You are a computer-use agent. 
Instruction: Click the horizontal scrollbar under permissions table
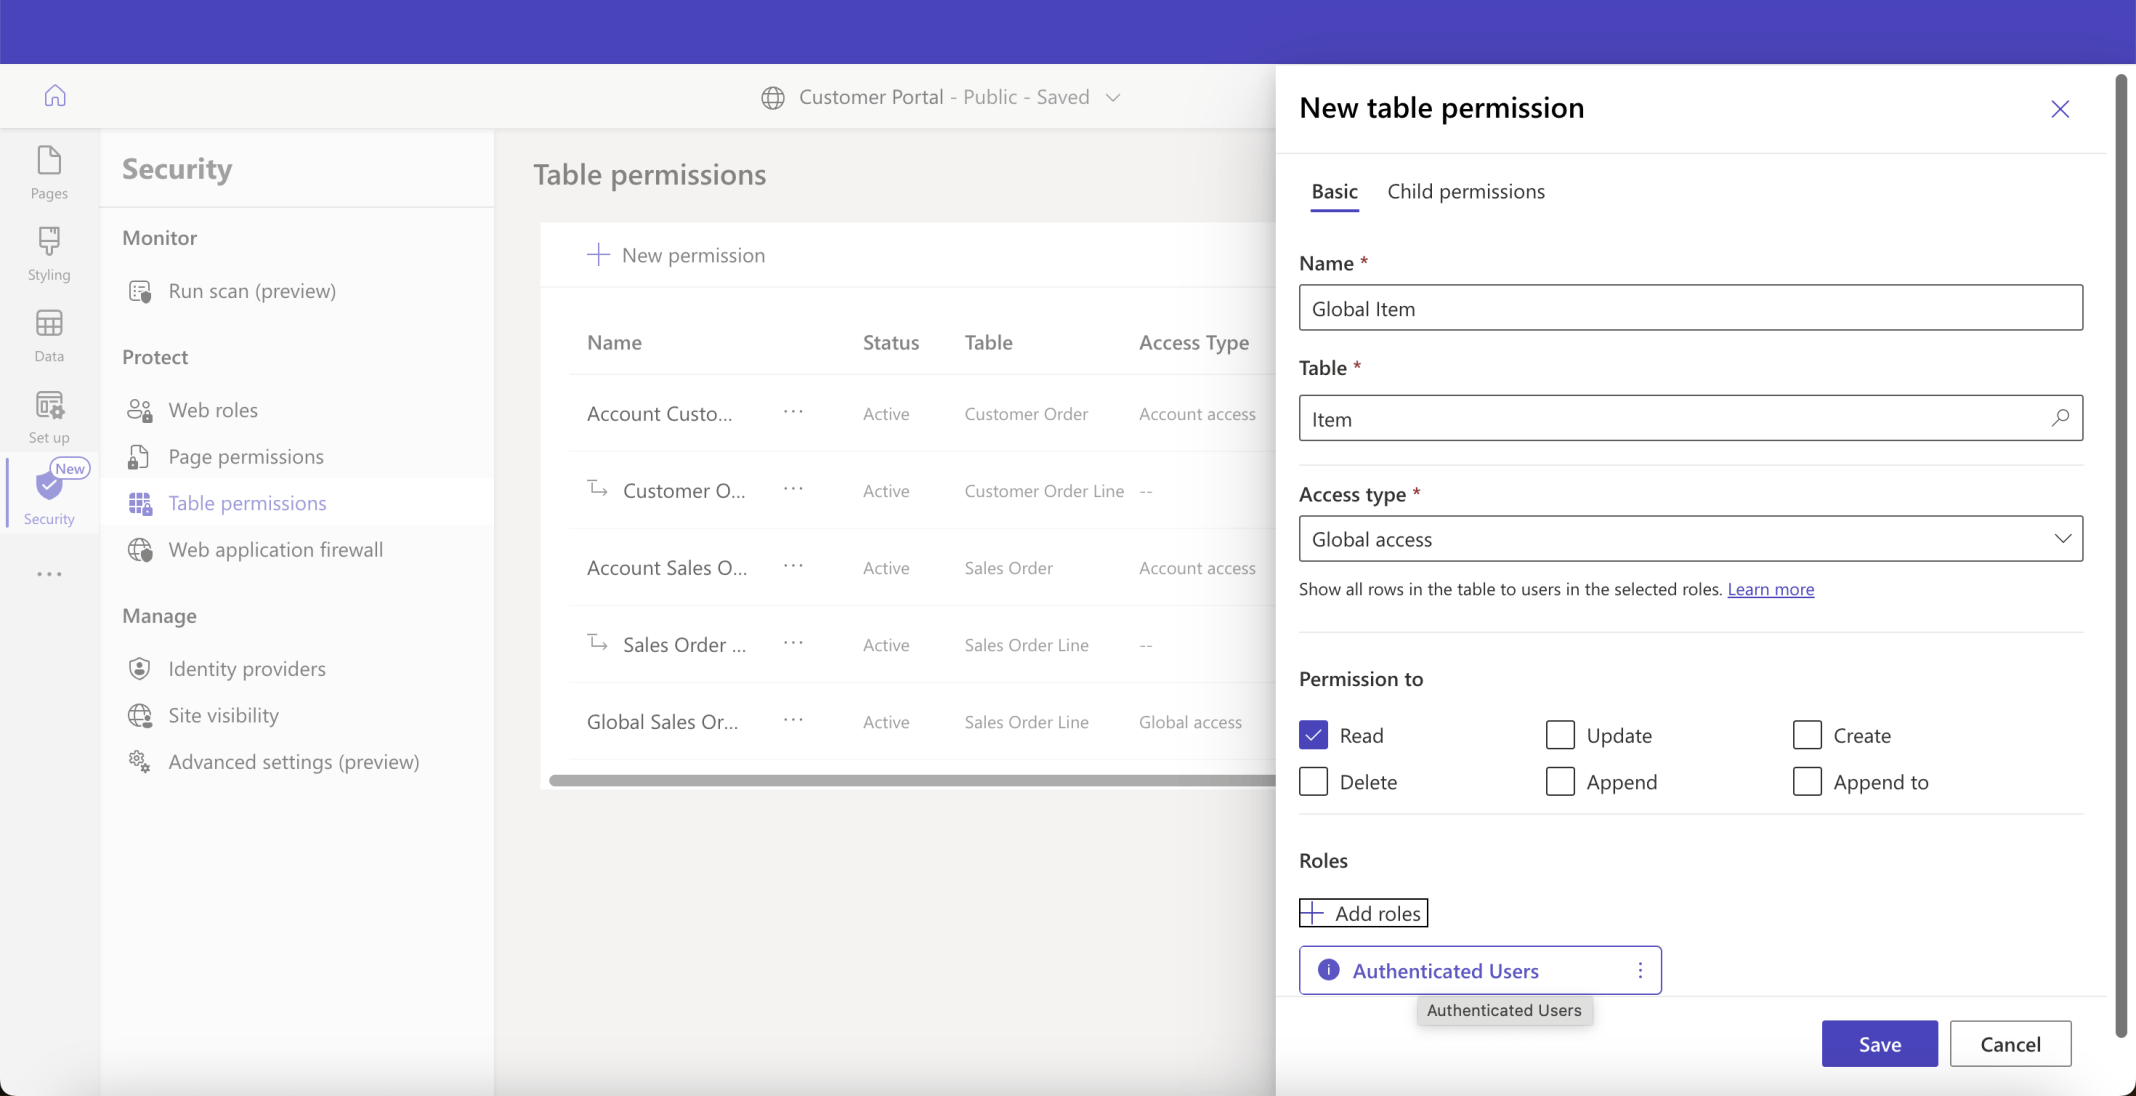pos(910,780)
